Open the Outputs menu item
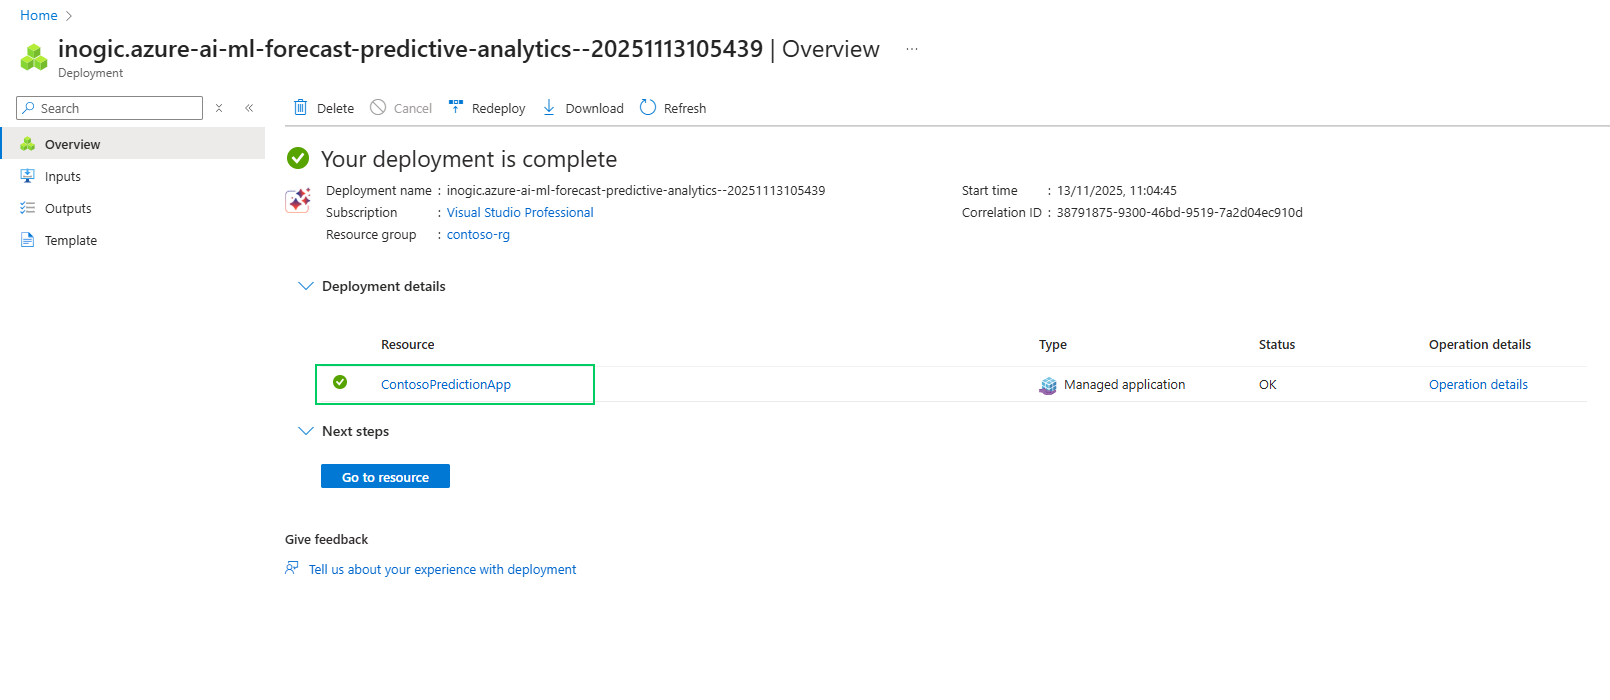1610x700 pixels. point(68,209)
